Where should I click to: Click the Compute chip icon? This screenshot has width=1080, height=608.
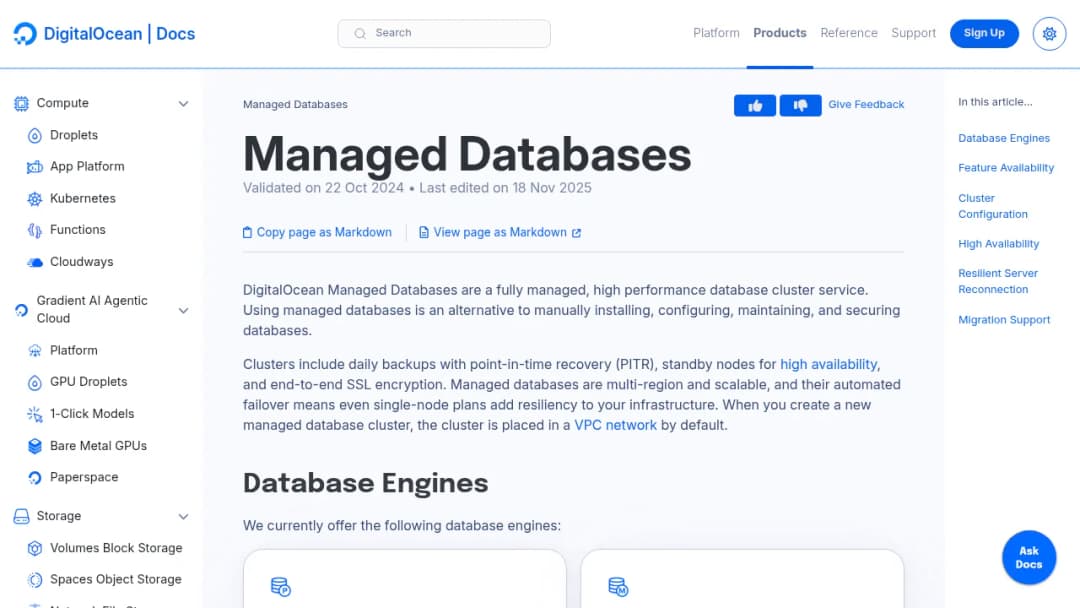pos(21,103)
